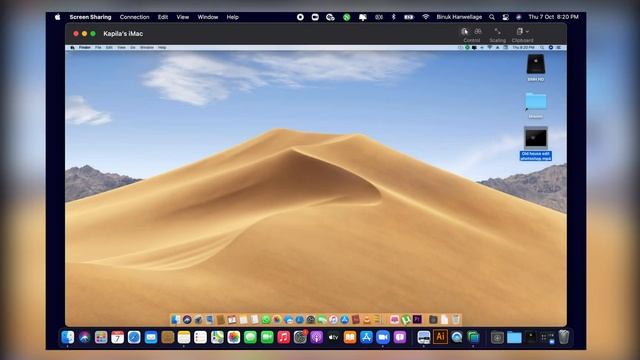
Task: Open Reminders from the host Dock
Action: tap(200, 337)
